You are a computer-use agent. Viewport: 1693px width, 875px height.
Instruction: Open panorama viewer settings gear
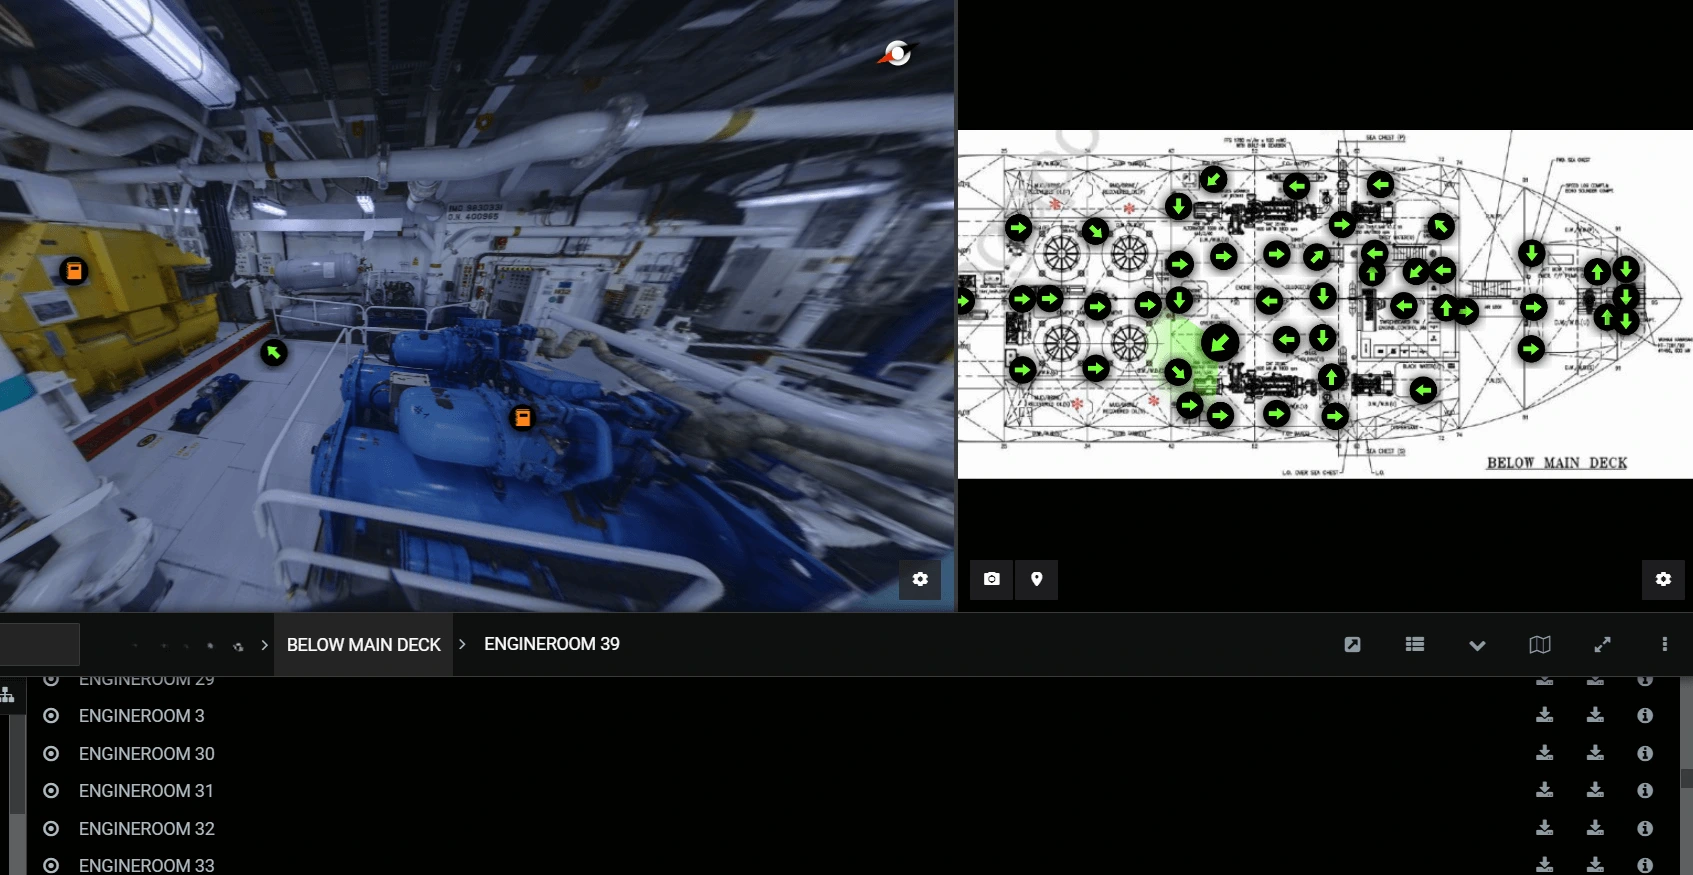click(x=920, y=579)
